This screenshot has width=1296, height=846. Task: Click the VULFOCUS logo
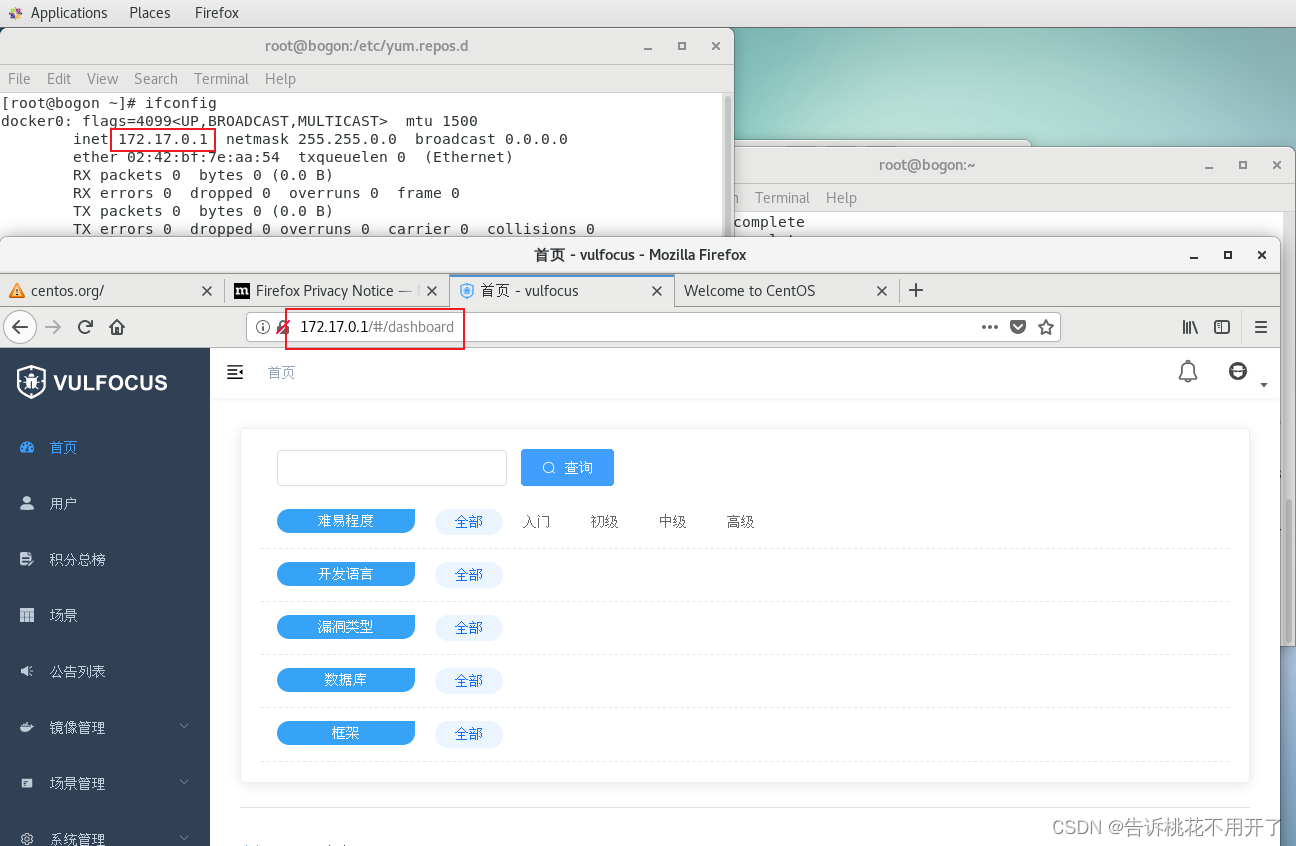[92, 382]
